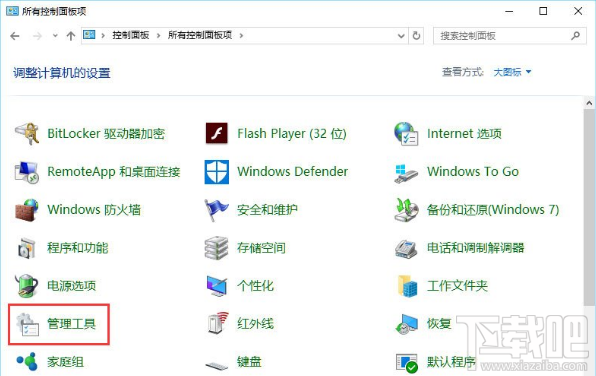Expand chevron after 控制面板 breadcrumb

click(x=158, y=36)
